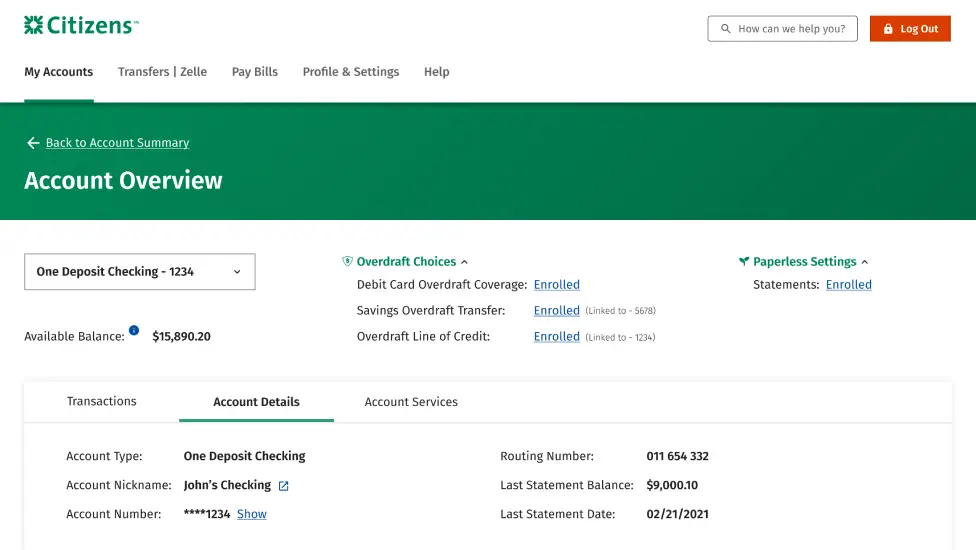Click the Citizens logo
Screen dimensions: 976x550
81,26
